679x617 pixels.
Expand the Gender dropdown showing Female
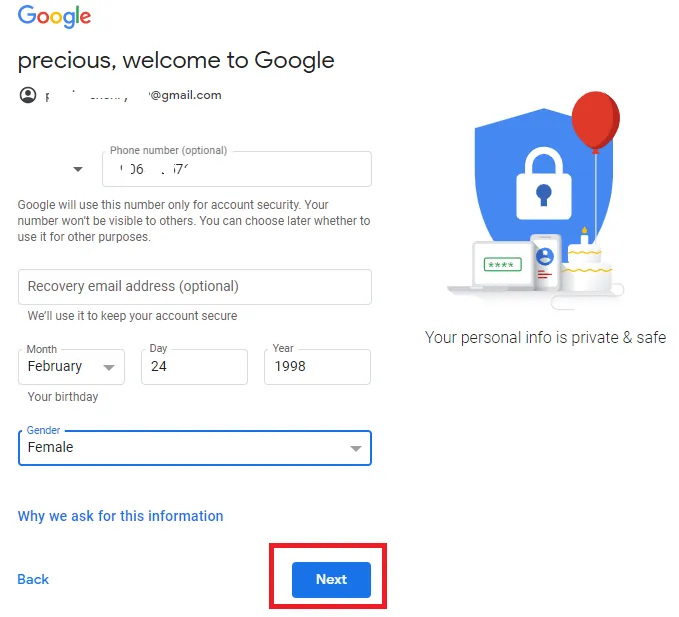pos(195,448)
